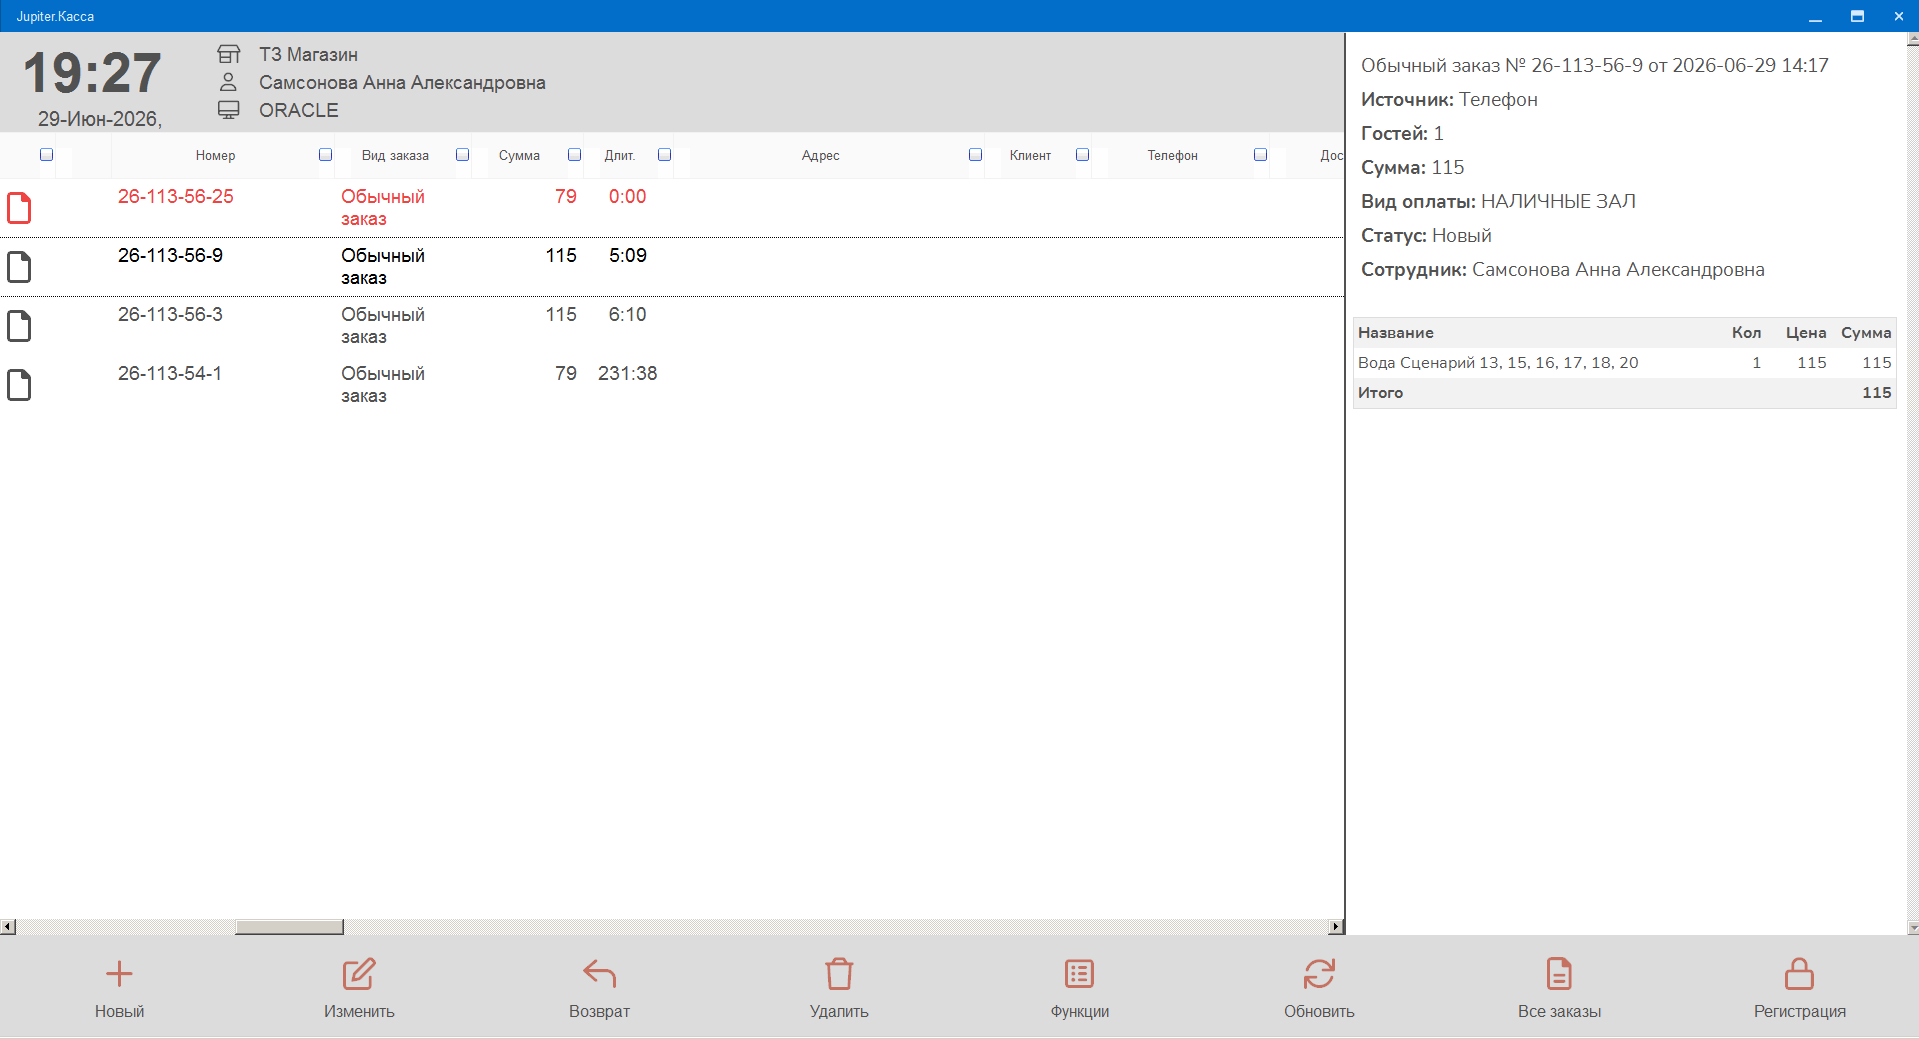Click the Вид заказа column header
The image size is (1919, 1039).
395,155
